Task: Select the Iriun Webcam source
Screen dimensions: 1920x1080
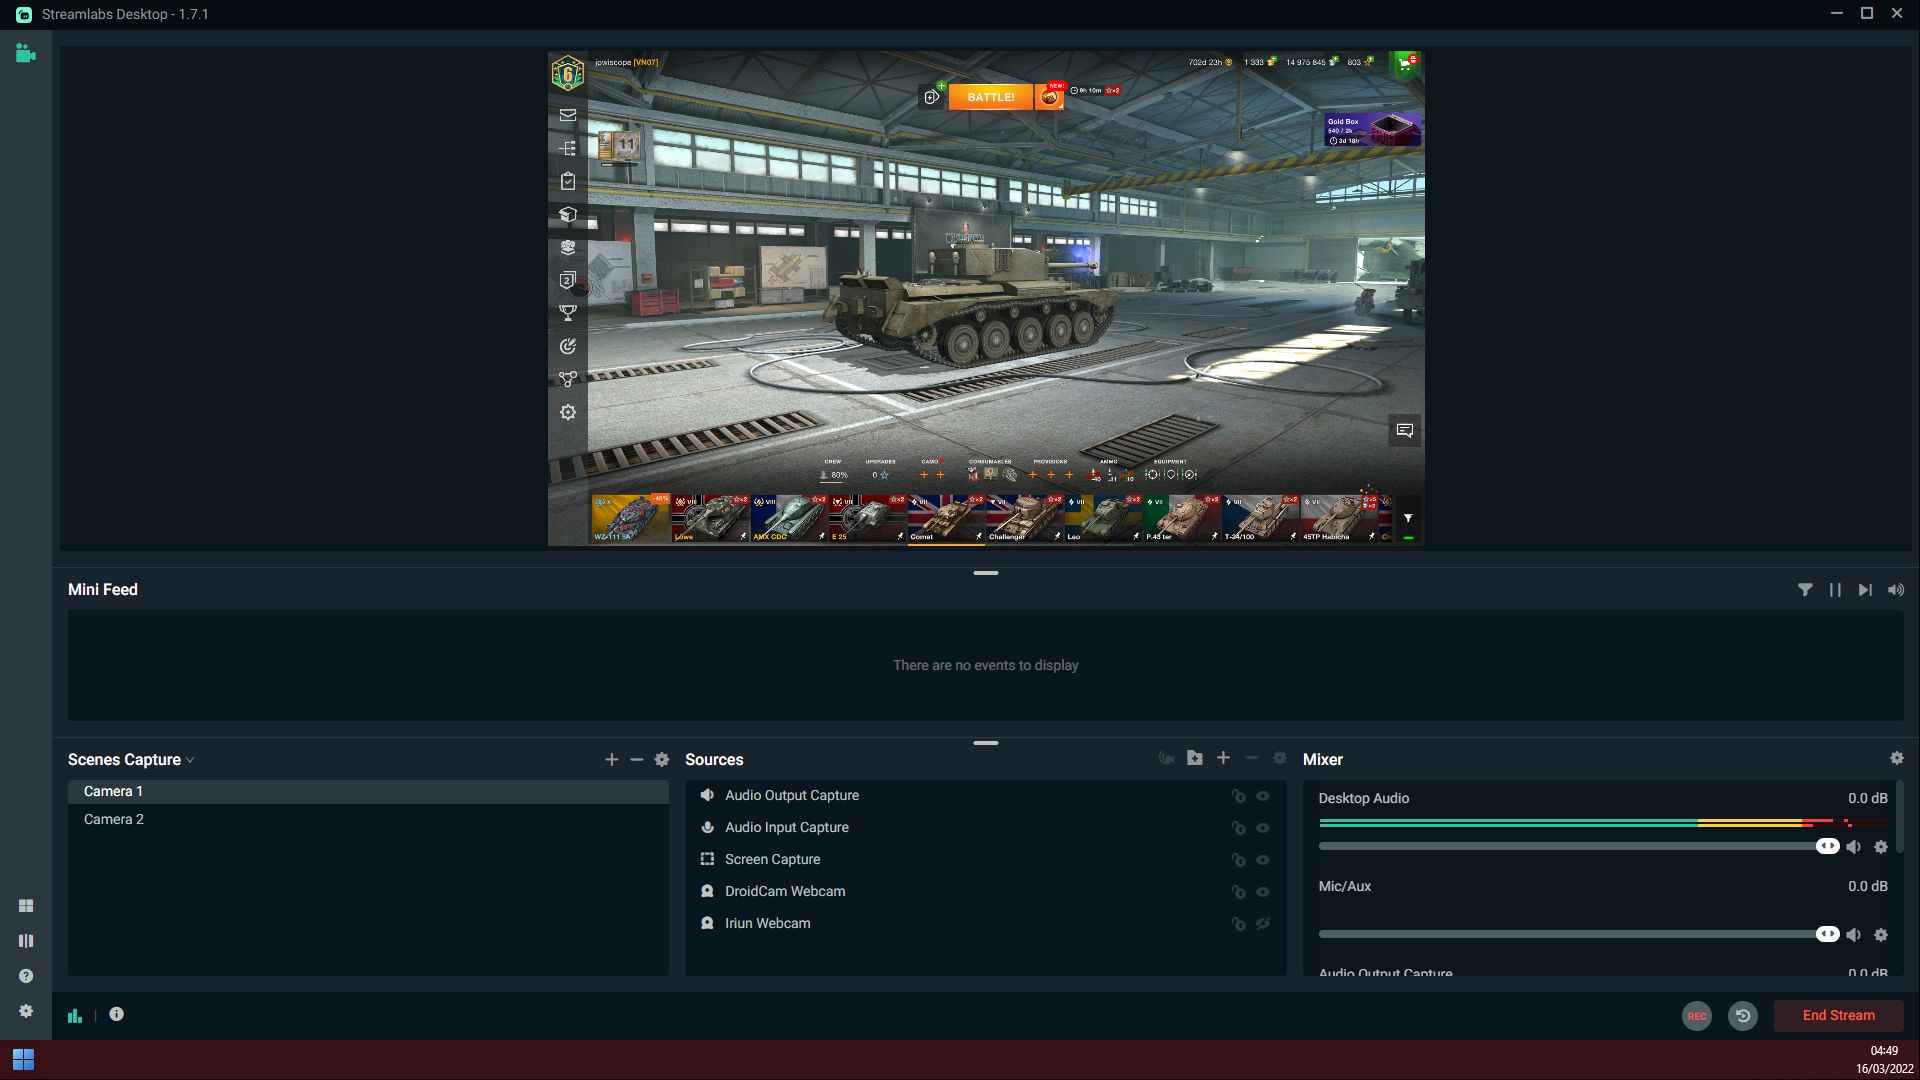Action: coord(985,924)
